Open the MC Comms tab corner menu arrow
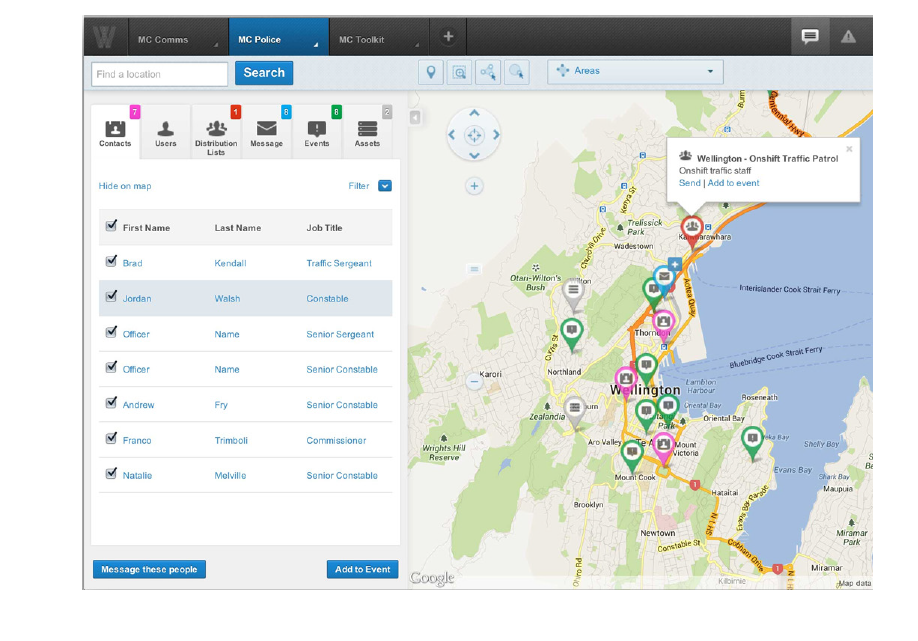Screen dimensions: 918x641 pos(215,44)
